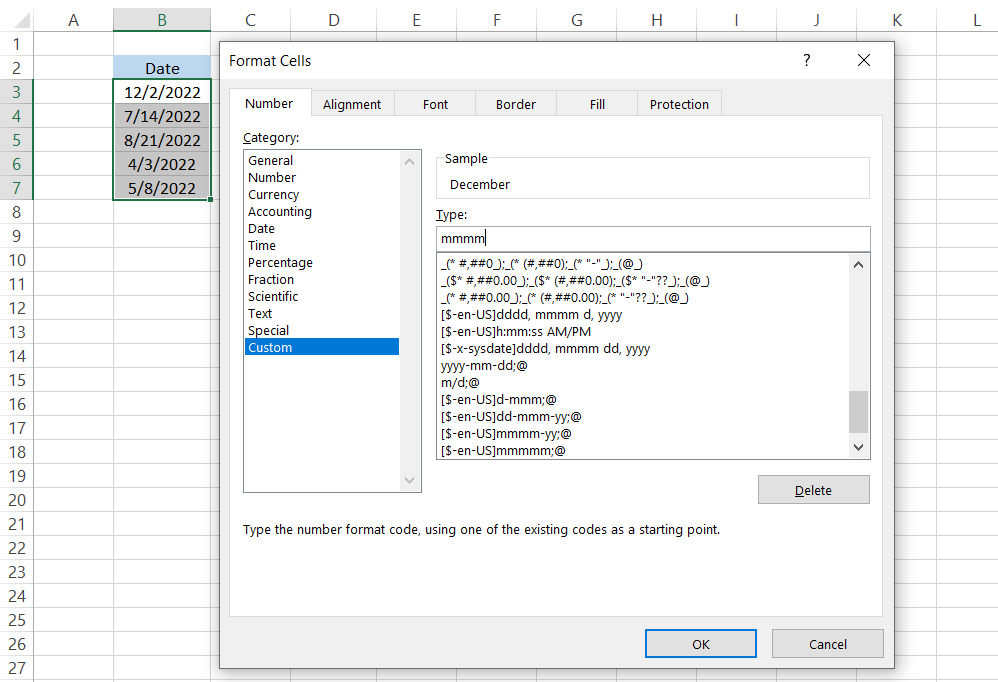Viewport: 998px width, 682px height.
Task: Click inside the Type input field
Action: [x=653, y=238]
